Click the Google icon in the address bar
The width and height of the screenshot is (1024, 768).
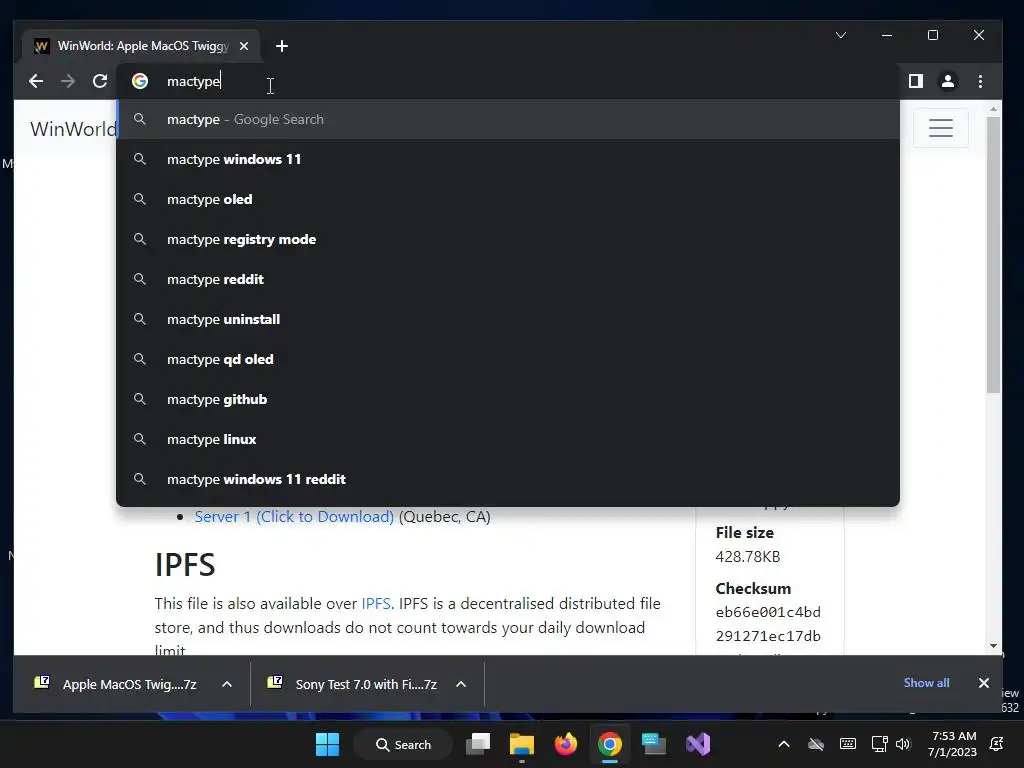[140, 81]
